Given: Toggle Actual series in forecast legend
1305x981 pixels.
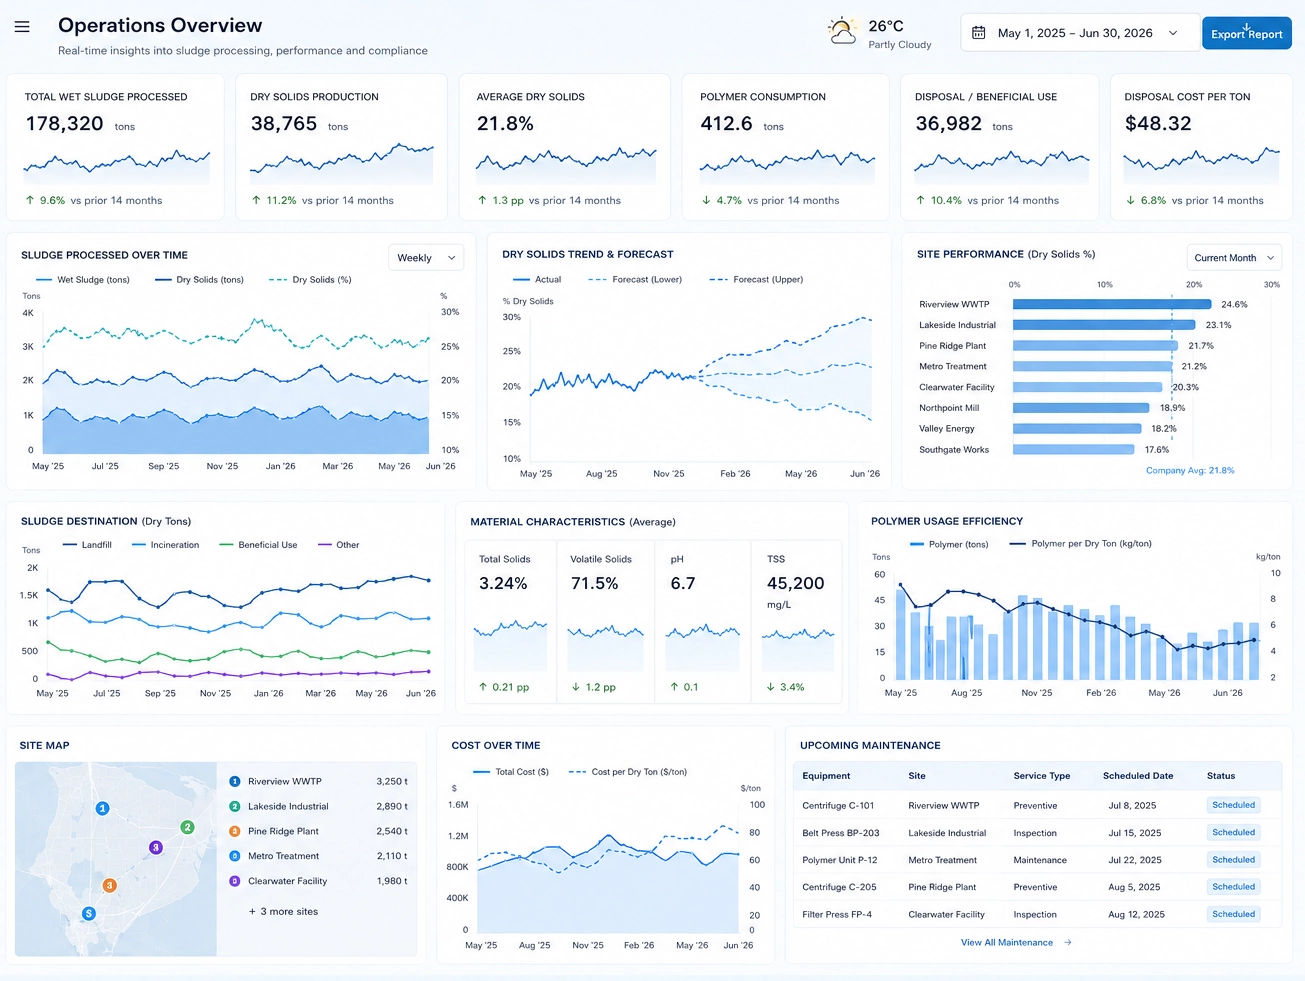Looking at the screenshot, I should pos(537,280).
